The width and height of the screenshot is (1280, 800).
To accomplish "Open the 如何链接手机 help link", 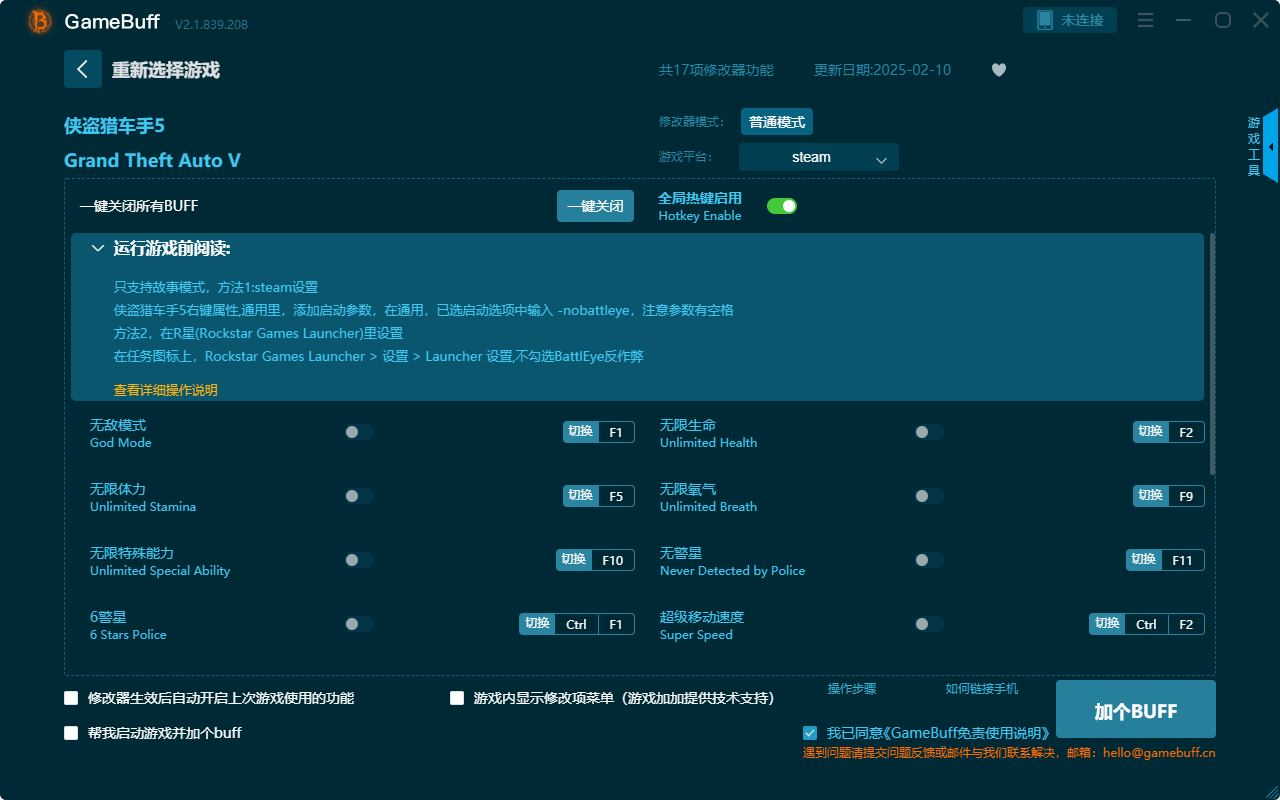I will [x=981, y=689].
